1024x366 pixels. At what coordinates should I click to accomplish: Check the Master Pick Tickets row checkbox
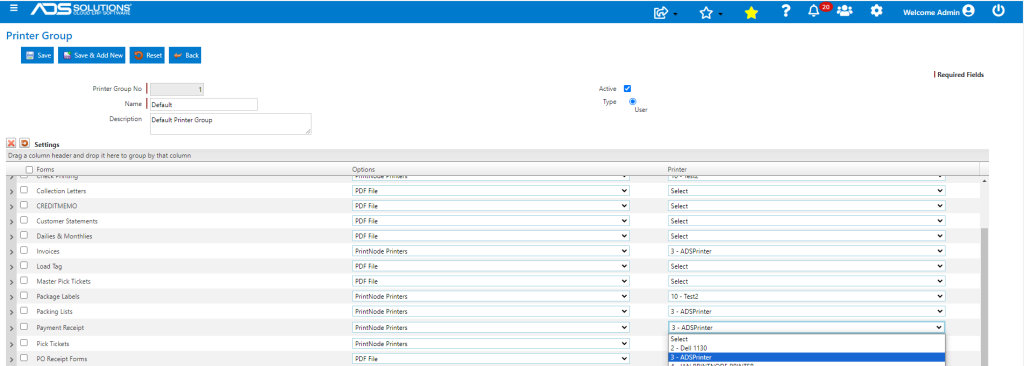tap(24, 280)
